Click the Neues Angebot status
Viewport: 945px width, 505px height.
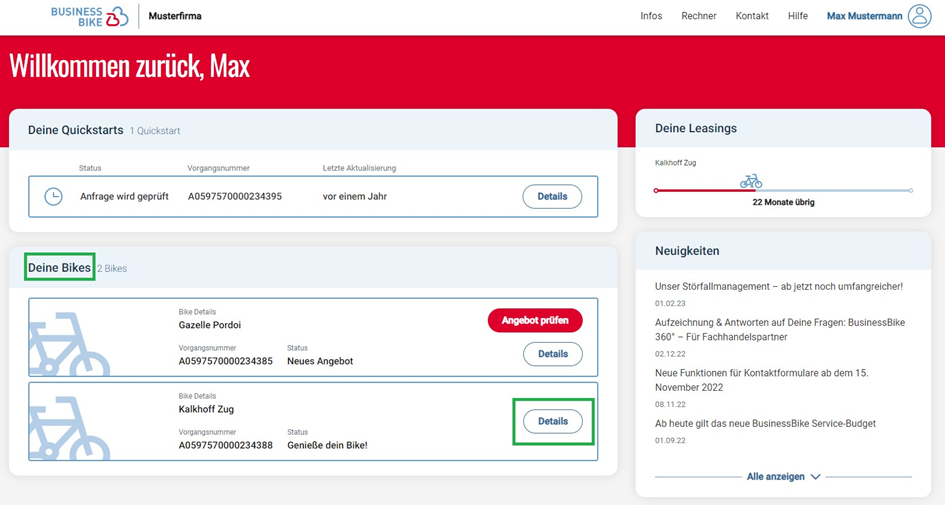(320, 362)
